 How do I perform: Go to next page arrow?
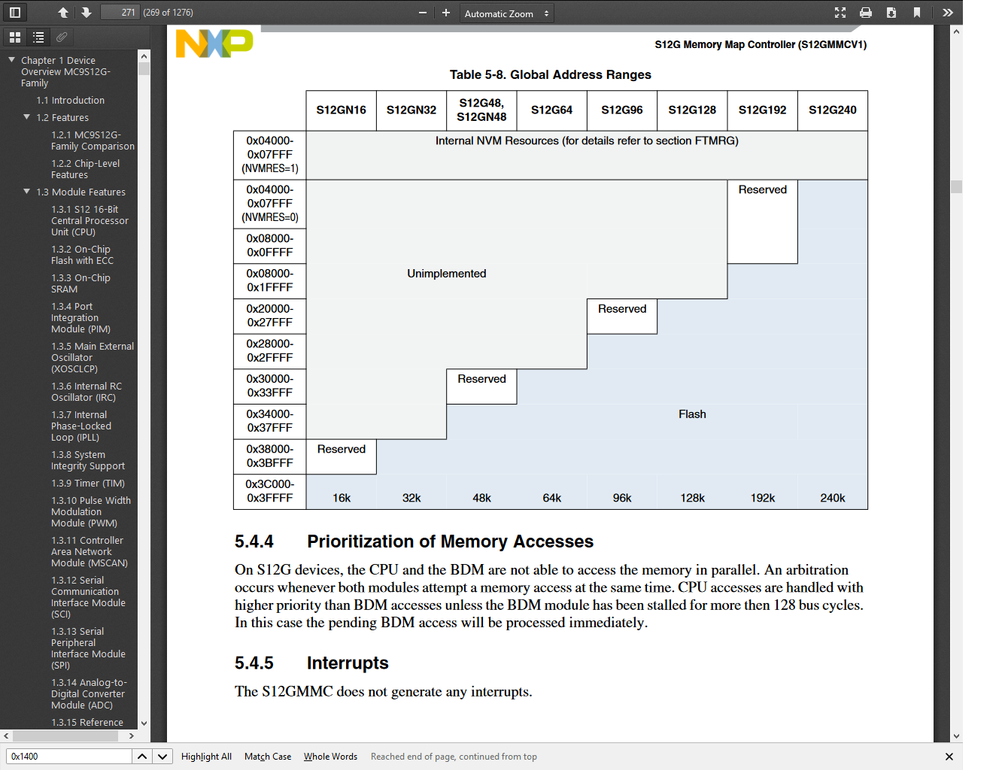click(x=86, y=12)
